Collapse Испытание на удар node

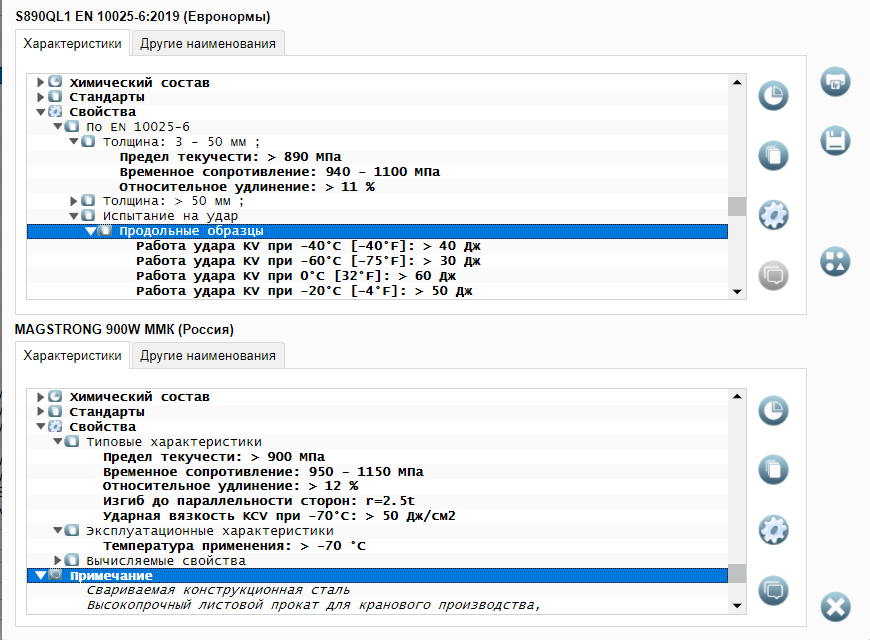pos(74,215)
